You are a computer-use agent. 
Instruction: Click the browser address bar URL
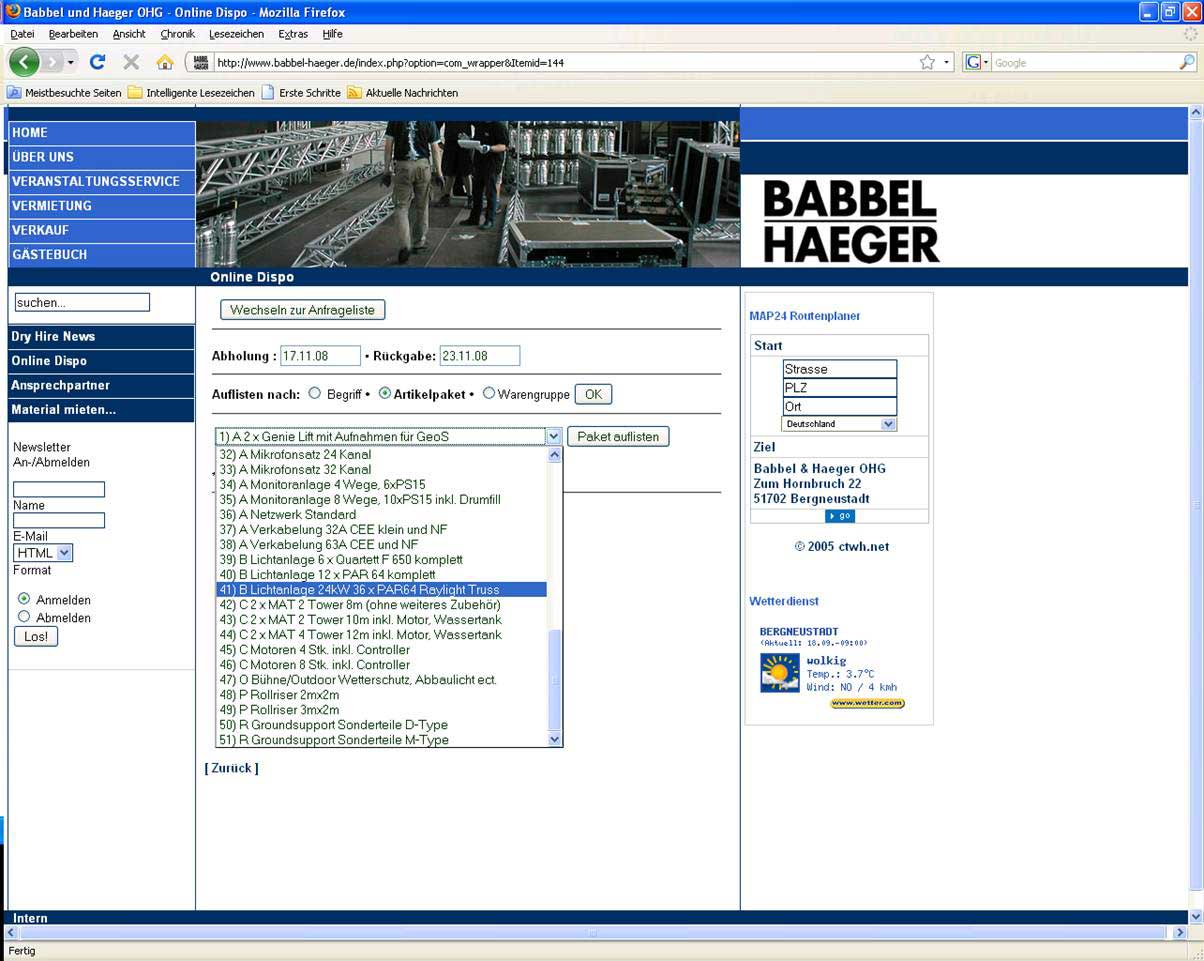coord(390,62)
